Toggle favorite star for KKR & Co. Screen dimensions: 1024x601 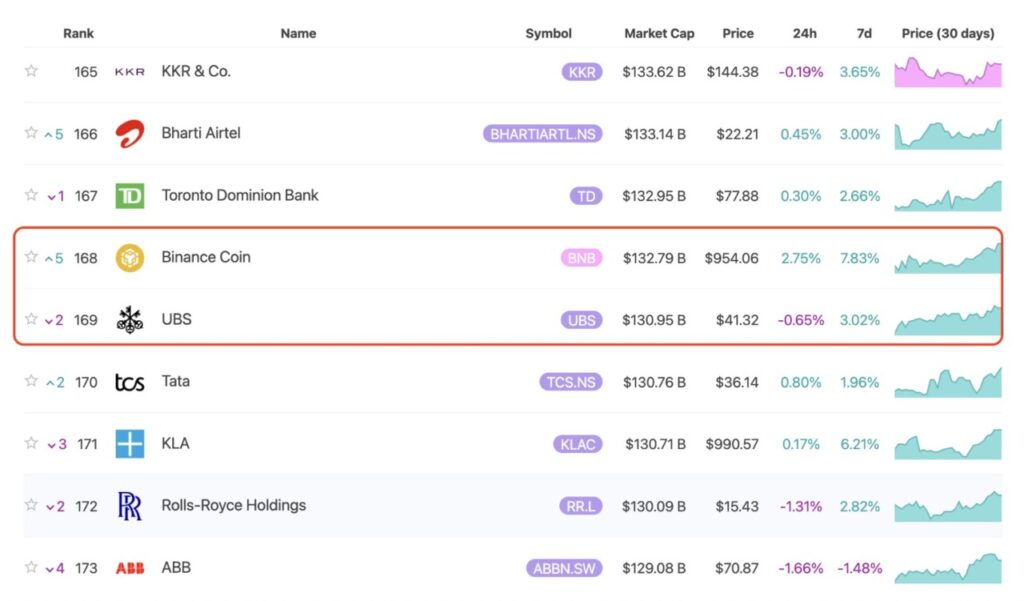point(31,71)
